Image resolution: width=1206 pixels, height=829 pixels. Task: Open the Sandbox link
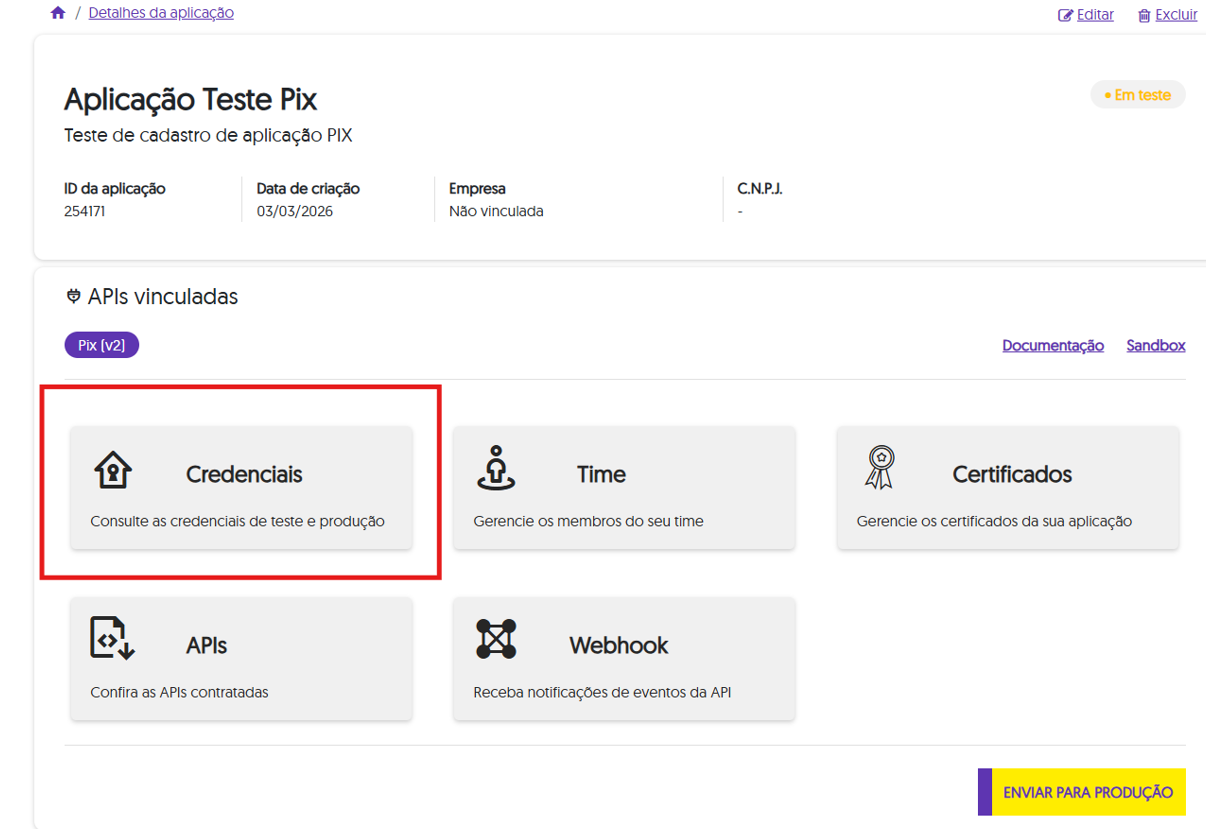[1155, 345]
